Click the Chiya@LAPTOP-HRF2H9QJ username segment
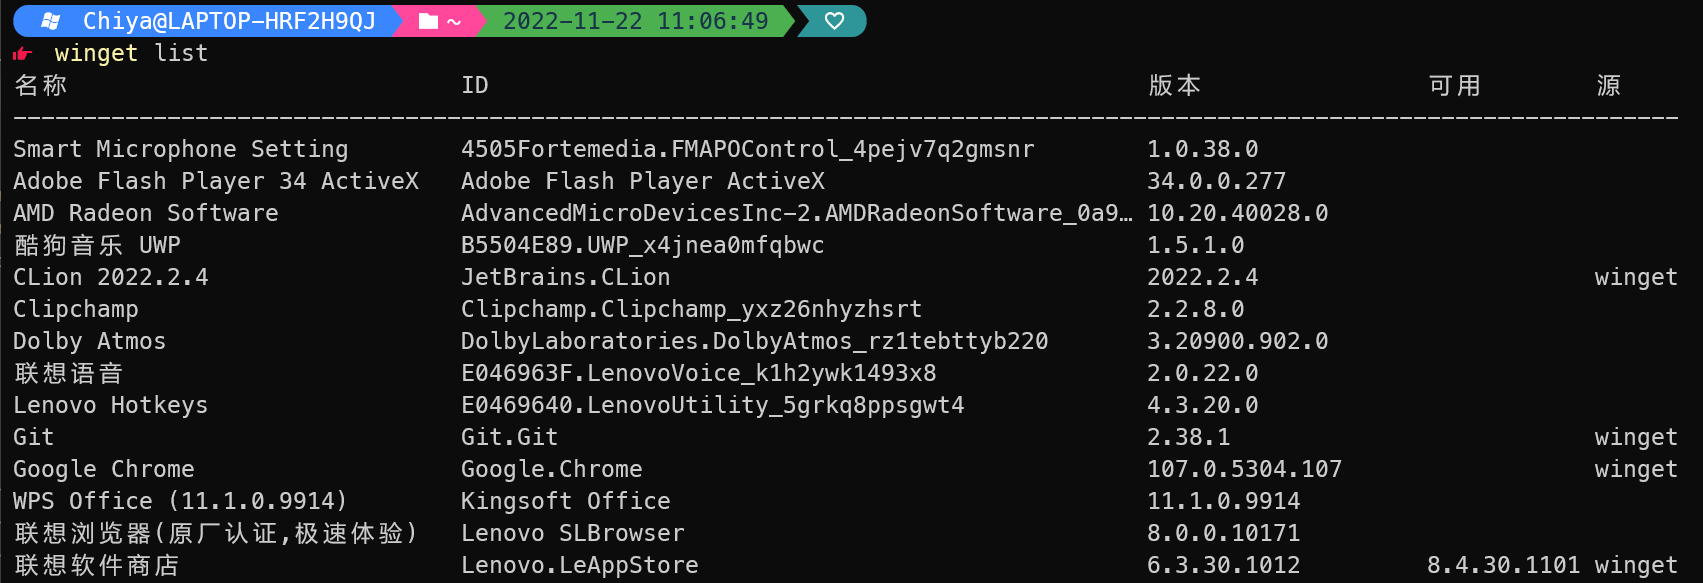This screenshot has width=1703, height=583. (229, 21)
